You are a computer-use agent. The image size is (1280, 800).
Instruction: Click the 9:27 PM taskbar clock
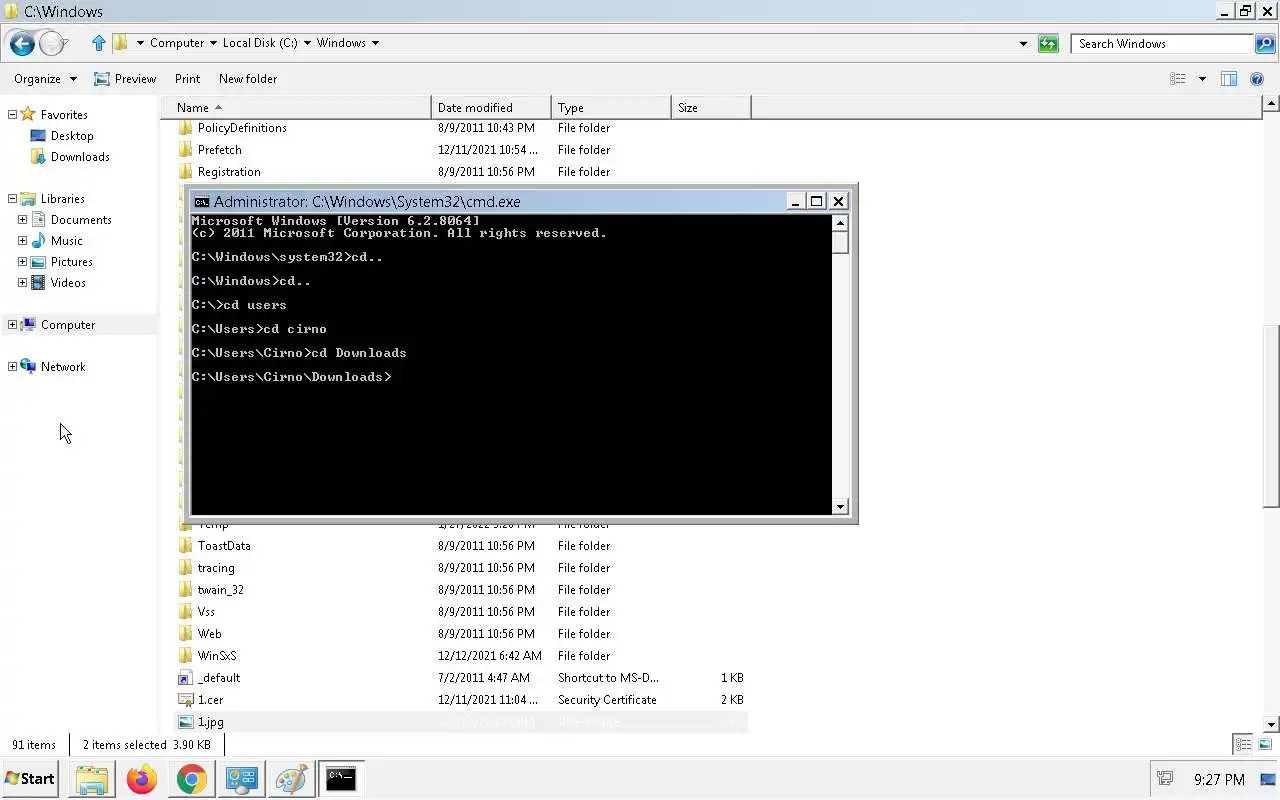click(1219, 779)
